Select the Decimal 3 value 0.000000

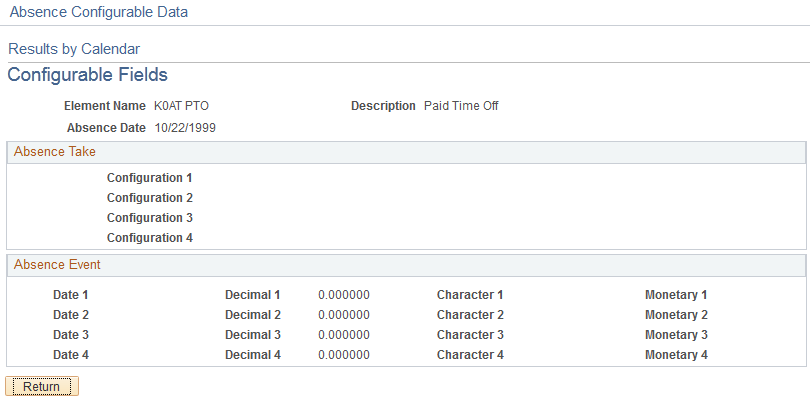coord(344,335)
